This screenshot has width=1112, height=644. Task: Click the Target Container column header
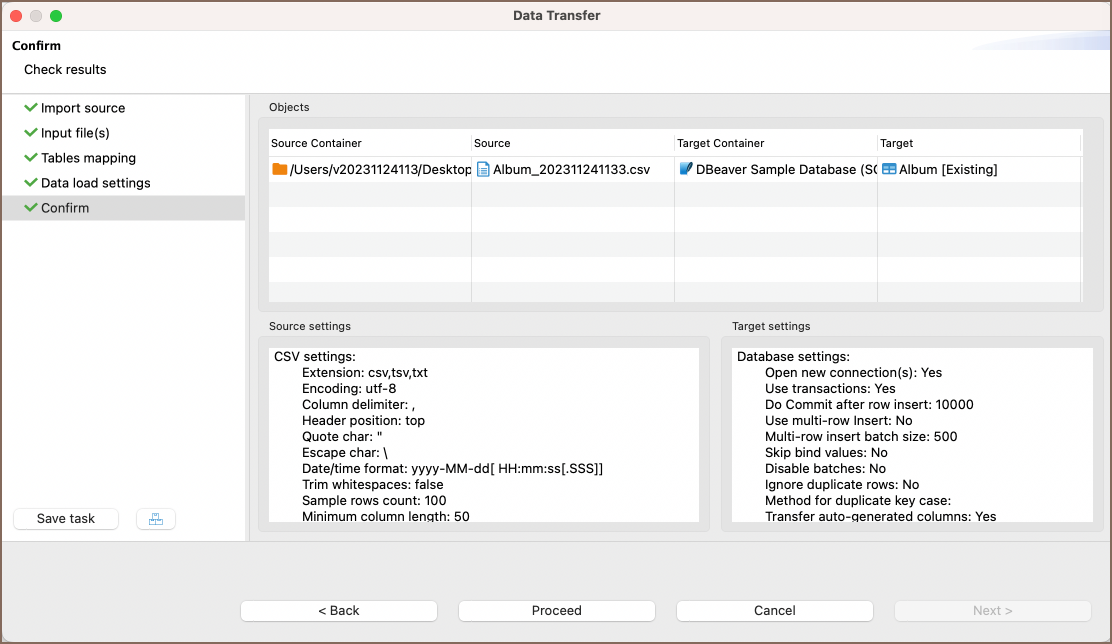[x=720, y=143]
